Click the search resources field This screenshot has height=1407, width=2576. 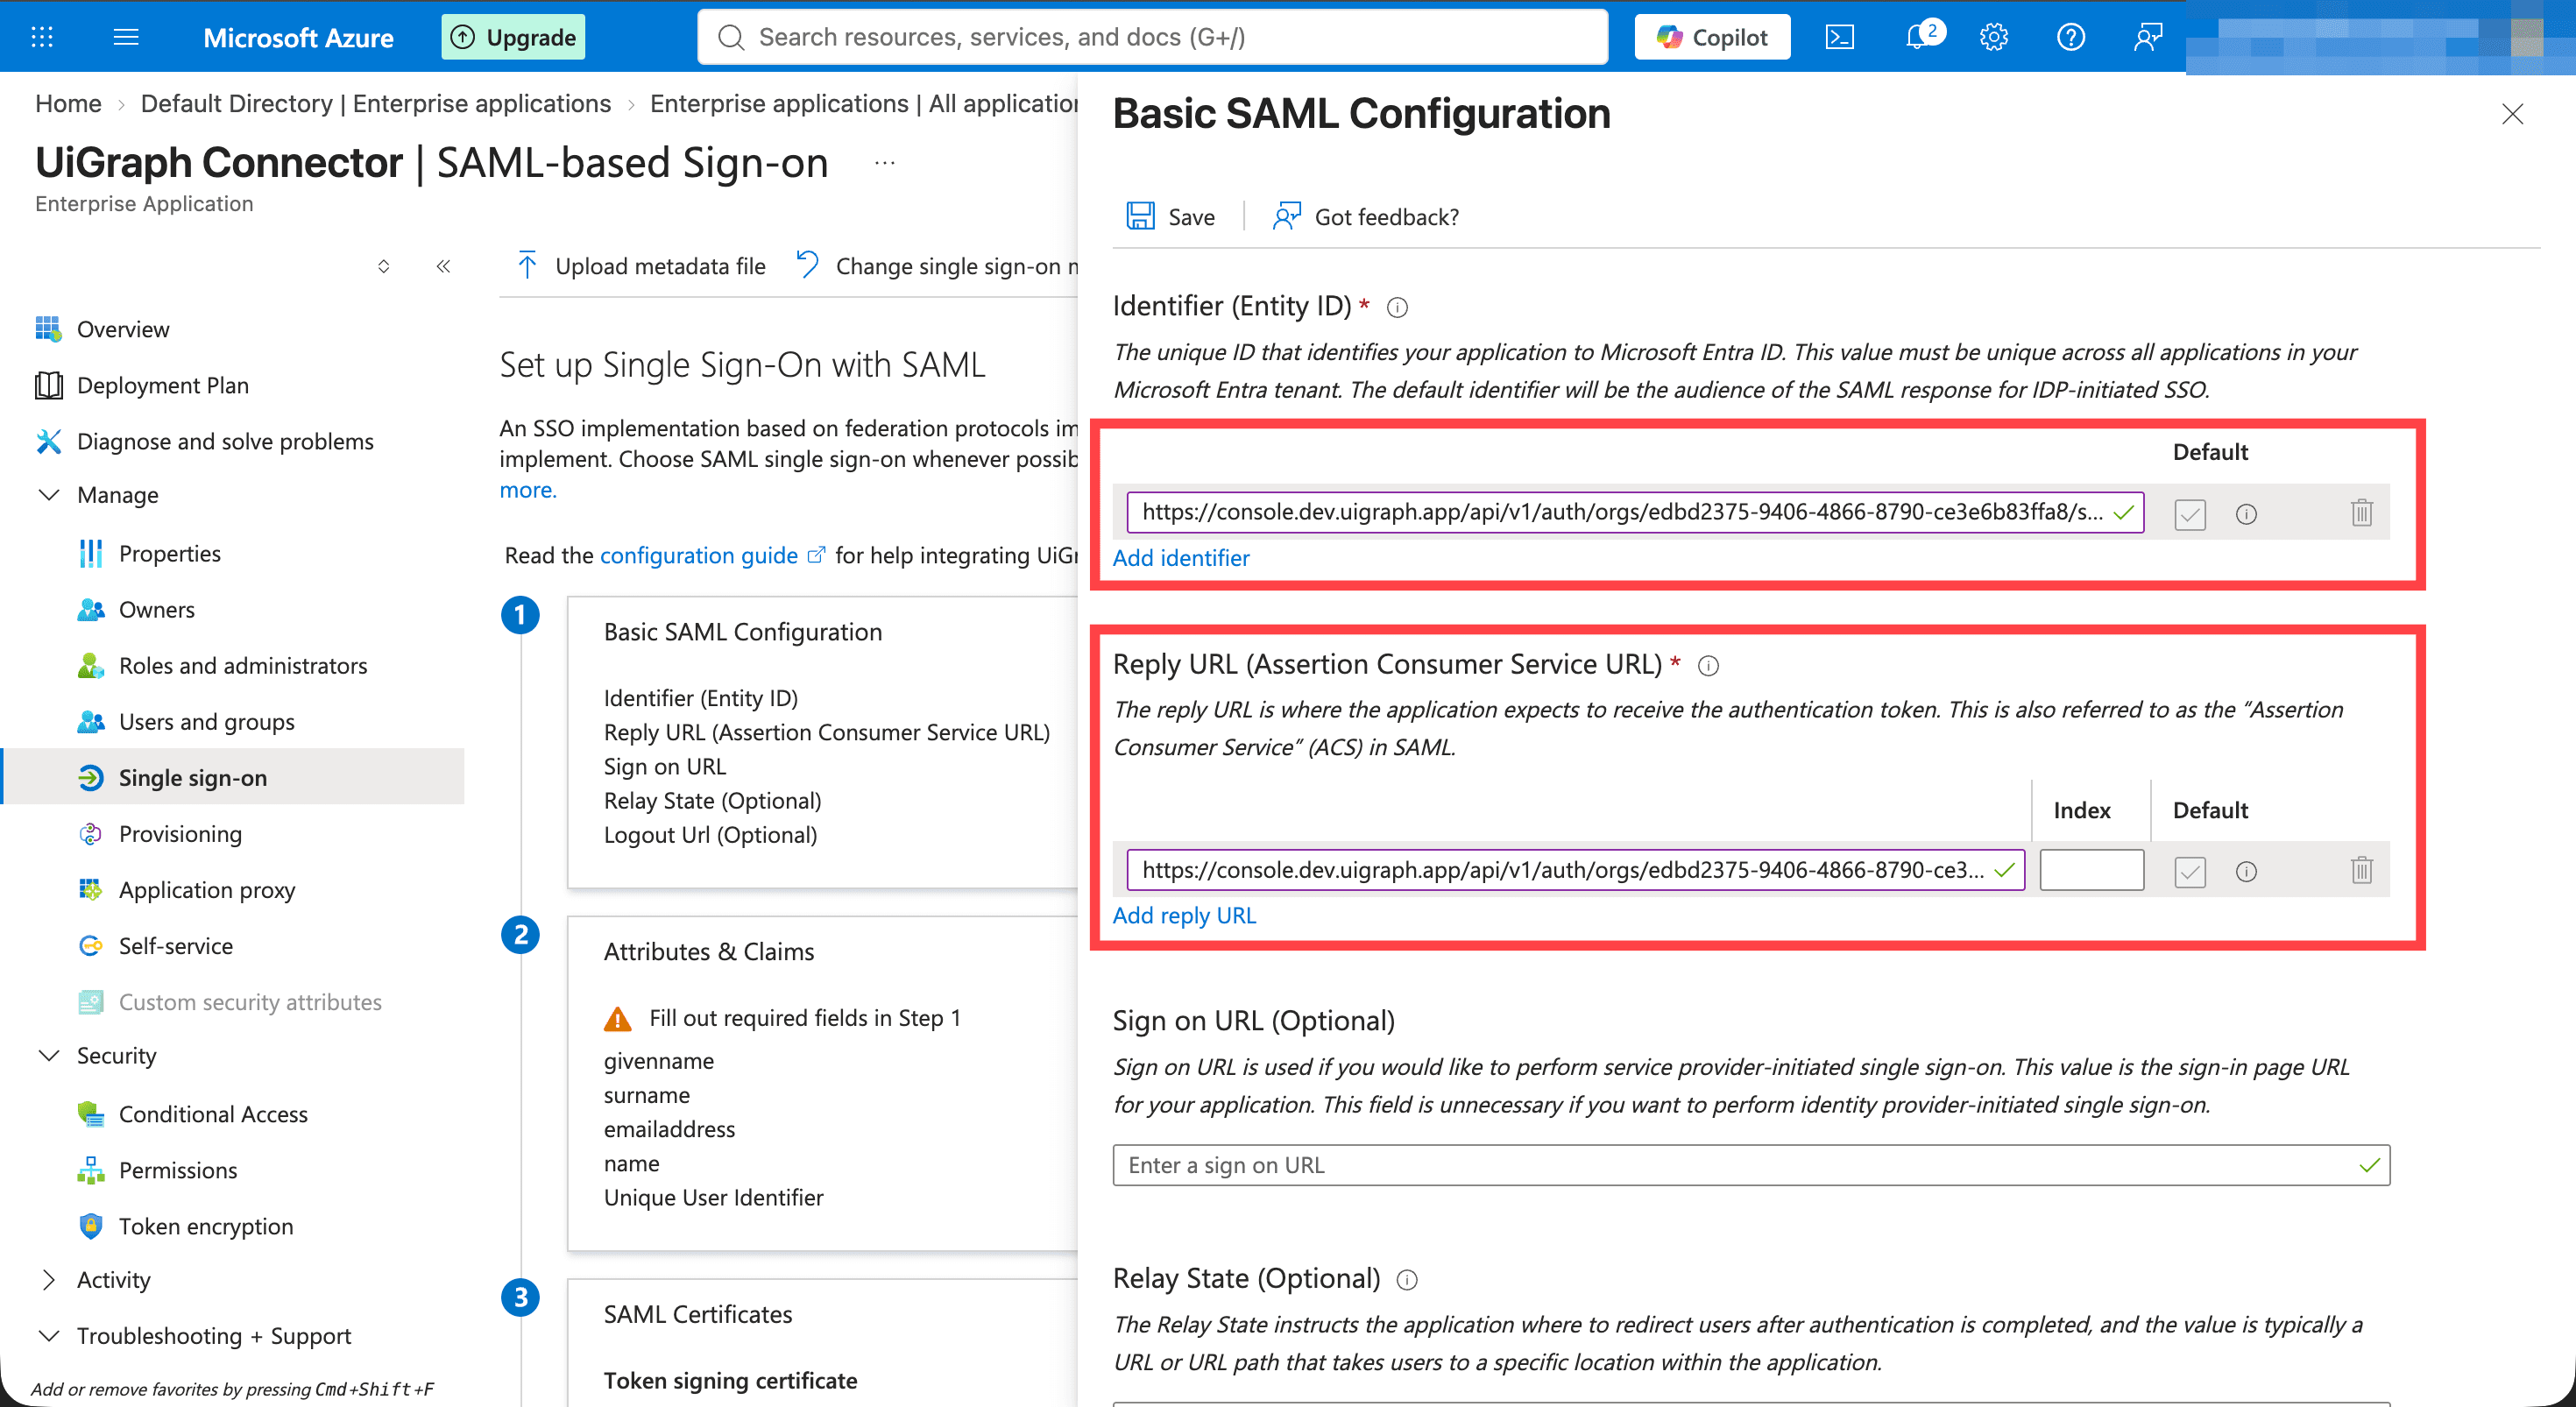1152,37
